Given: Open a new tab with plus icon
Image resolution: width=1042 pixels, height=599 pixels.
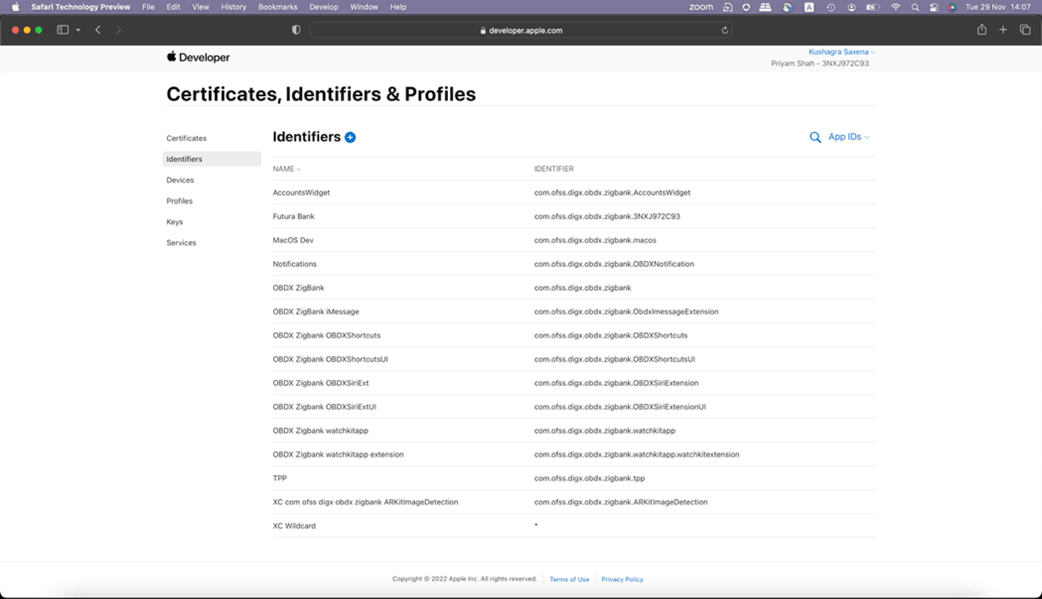Looking at the screenshot, I should click(1003, 30).
